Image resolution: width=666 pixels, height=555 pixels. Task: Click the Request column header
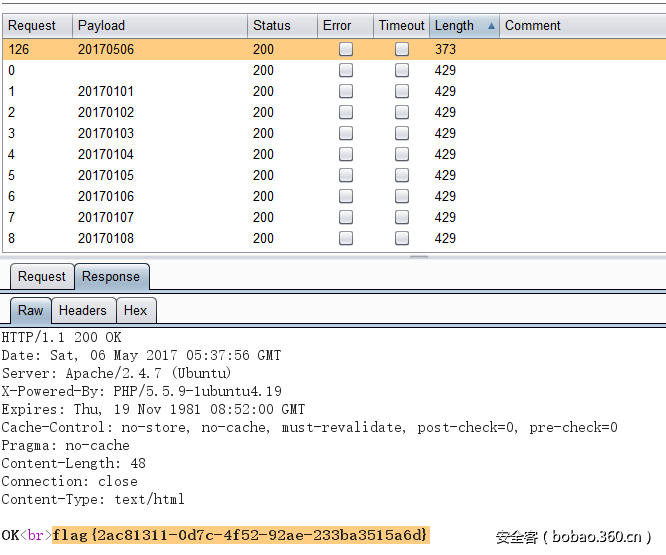[x=33, y=26]
